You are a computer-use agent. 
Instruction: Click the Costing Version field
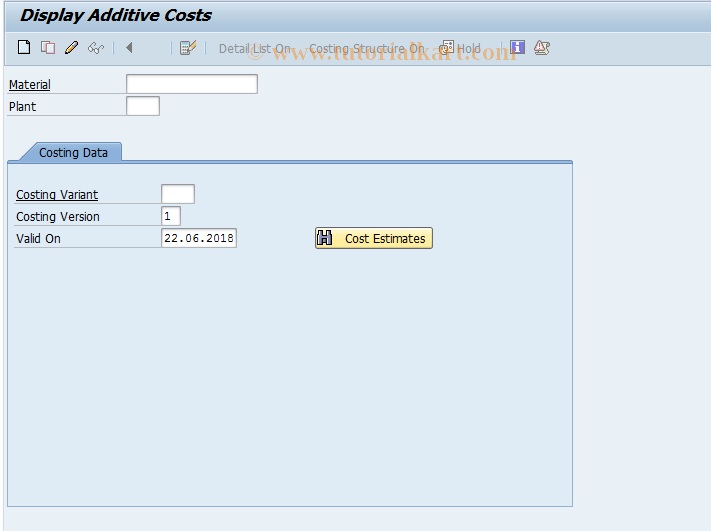(171, 216)
